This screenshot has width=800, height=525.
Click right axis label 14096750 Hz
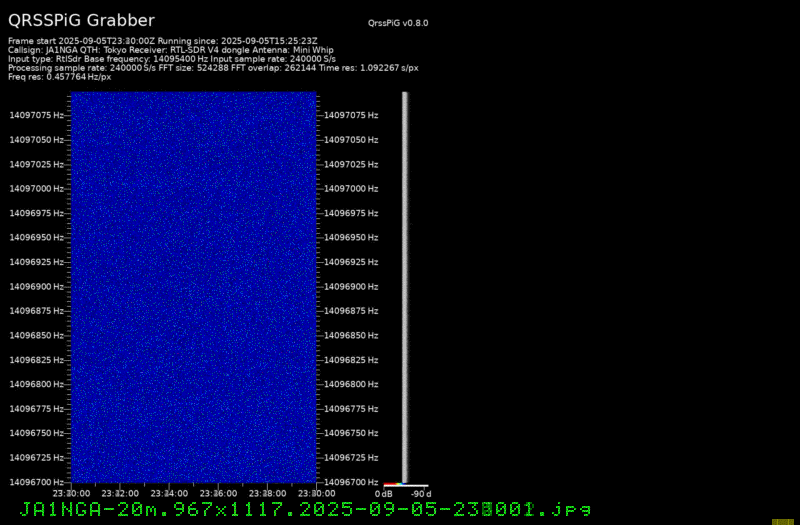(351, 433)
